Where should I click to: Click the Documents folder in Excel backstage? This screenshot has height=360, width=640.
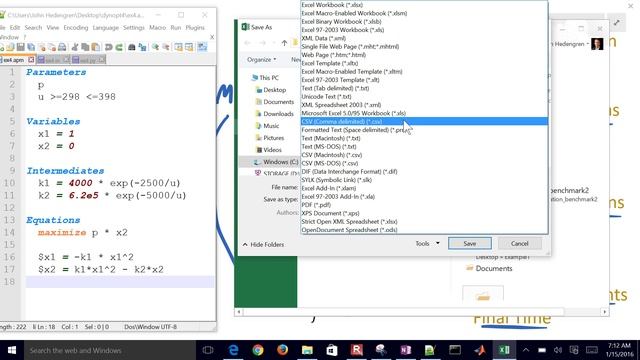click(x=489, y=269)
